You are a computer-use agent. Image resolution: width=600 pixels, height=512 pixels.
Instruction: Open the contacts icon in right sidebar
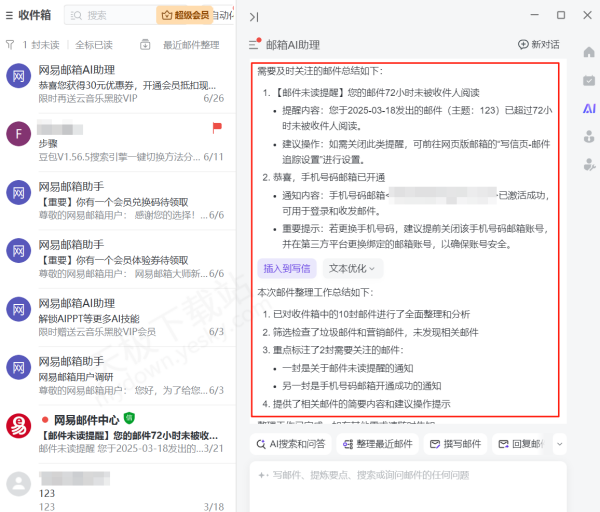(x=589, y=136)
